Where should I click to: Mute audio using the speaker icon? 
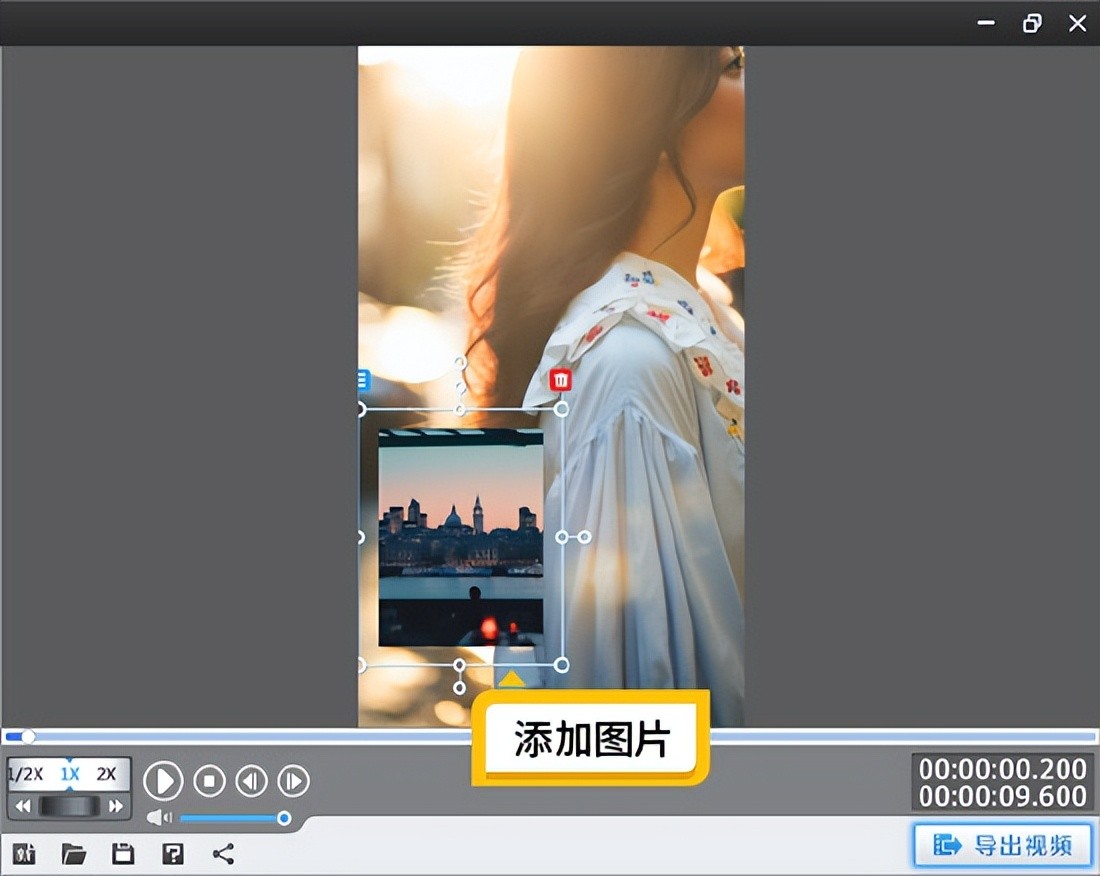click(x=159, y=818)
